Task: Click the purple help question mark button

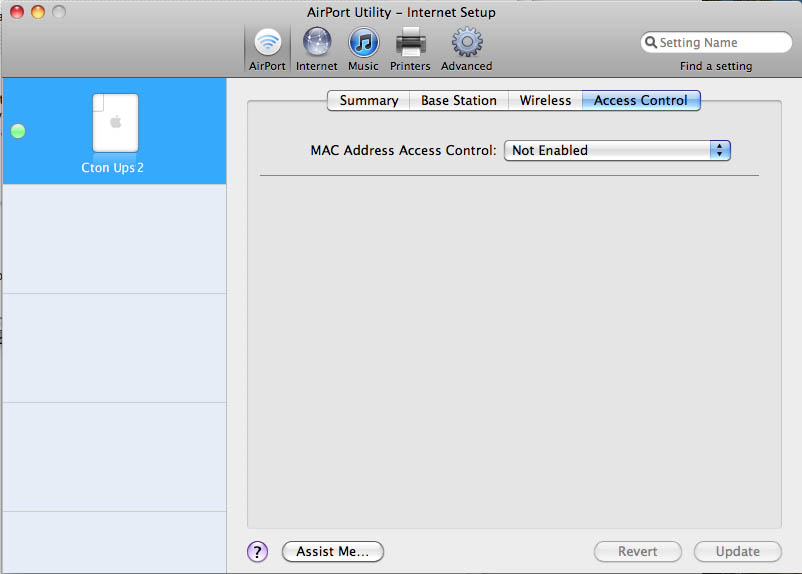Action: (257, 551)
